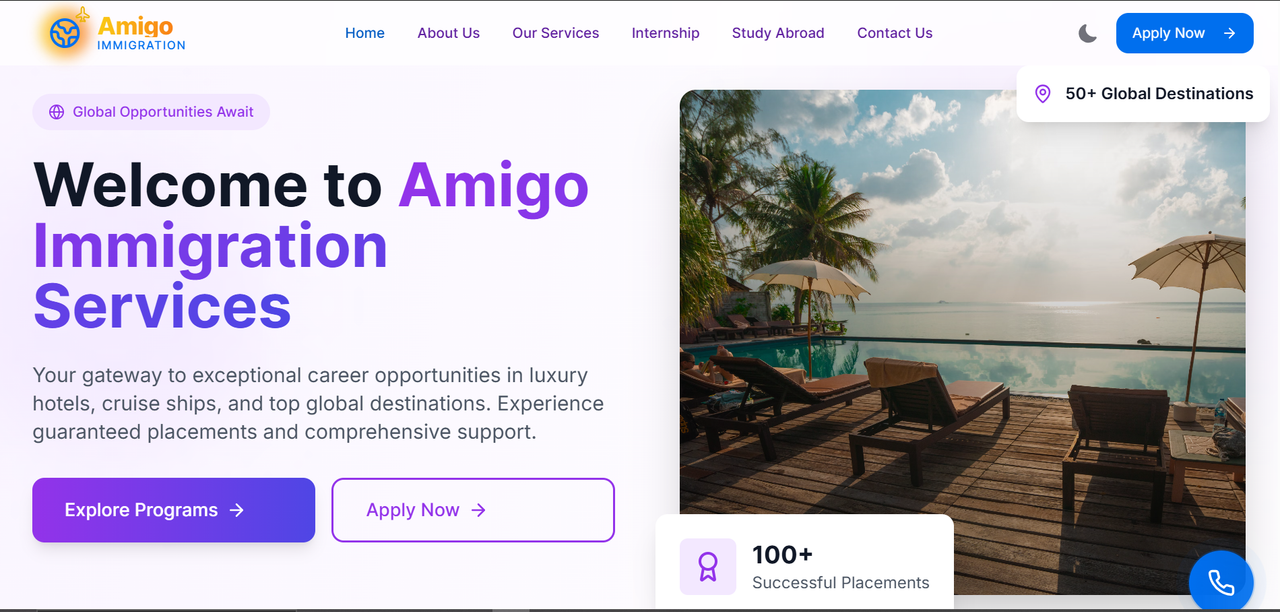Click the Explore Programs button

click(x=174, y=510)
